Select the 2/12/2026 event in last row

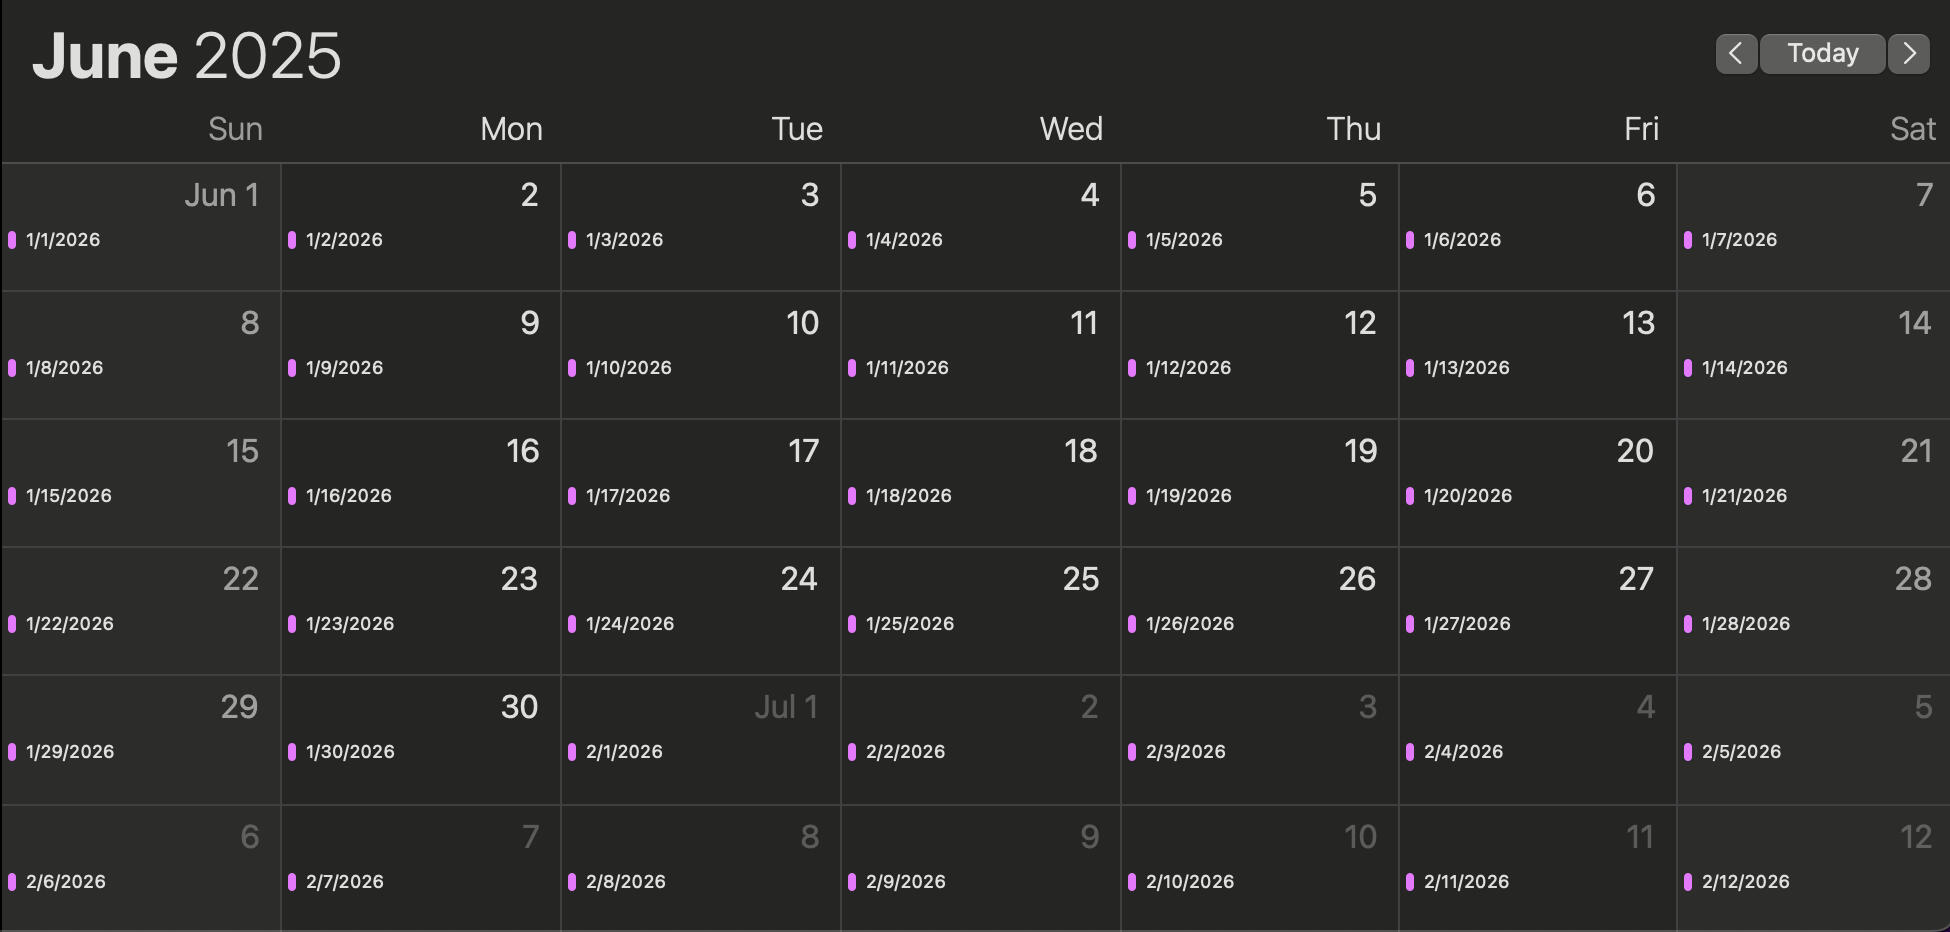(x=1745, y=882)
